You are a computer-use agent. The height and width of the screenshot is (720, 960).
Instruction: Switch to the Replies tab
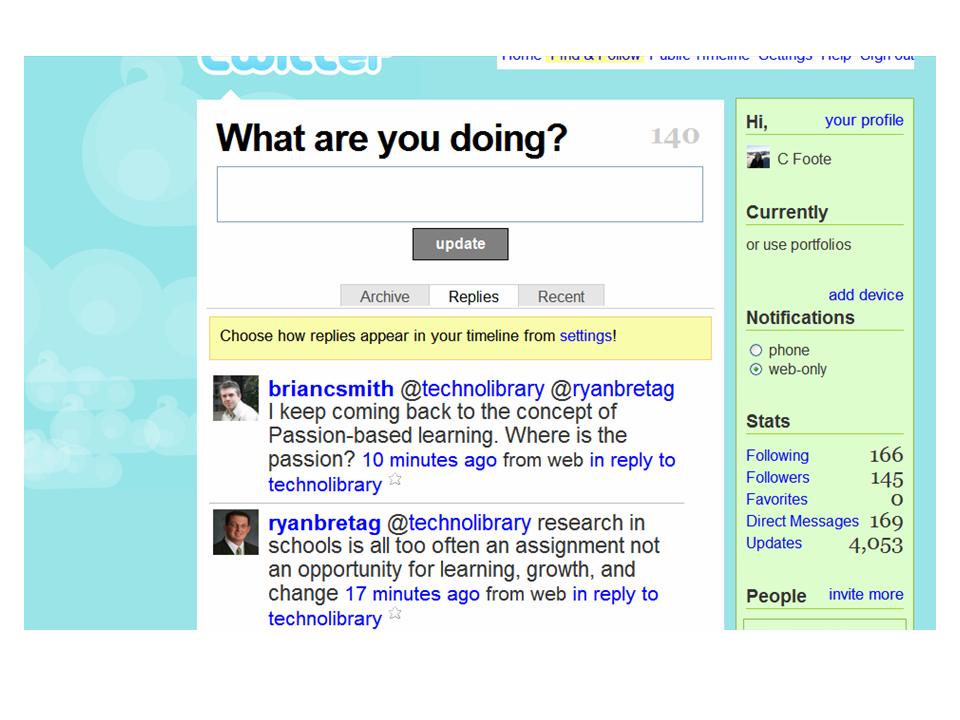pyautogui.click(x=473, y=296)
